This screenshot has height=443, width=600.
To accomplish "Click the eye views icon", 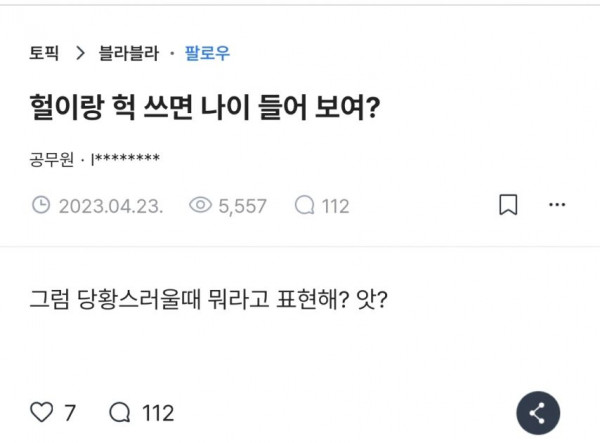I will point(200,206).
